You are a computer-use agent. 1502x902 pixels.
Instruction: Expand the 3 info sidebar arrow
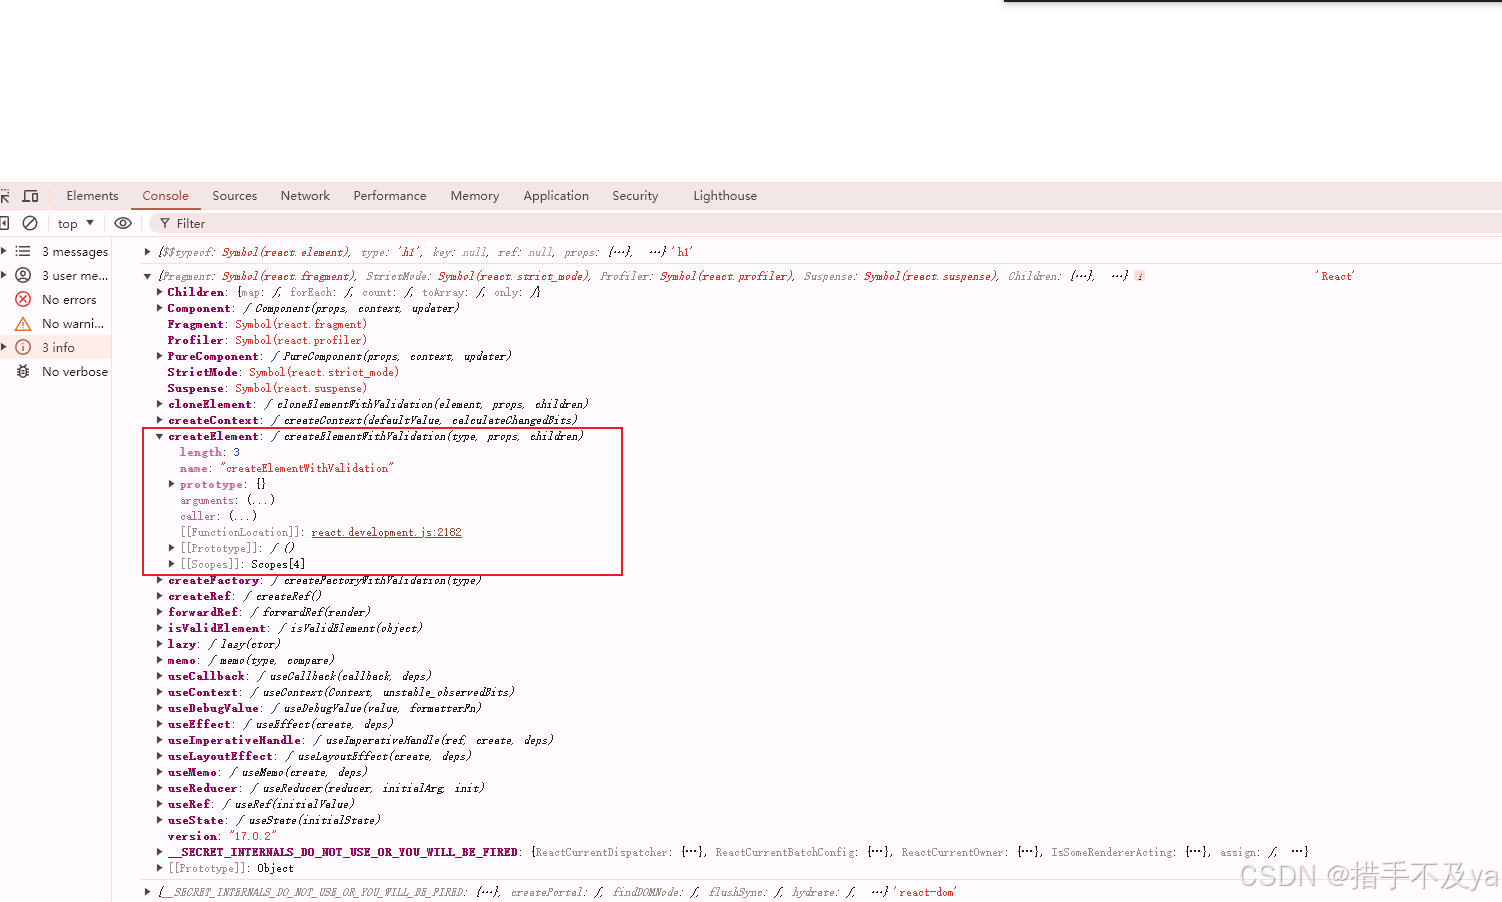point(4,348)
